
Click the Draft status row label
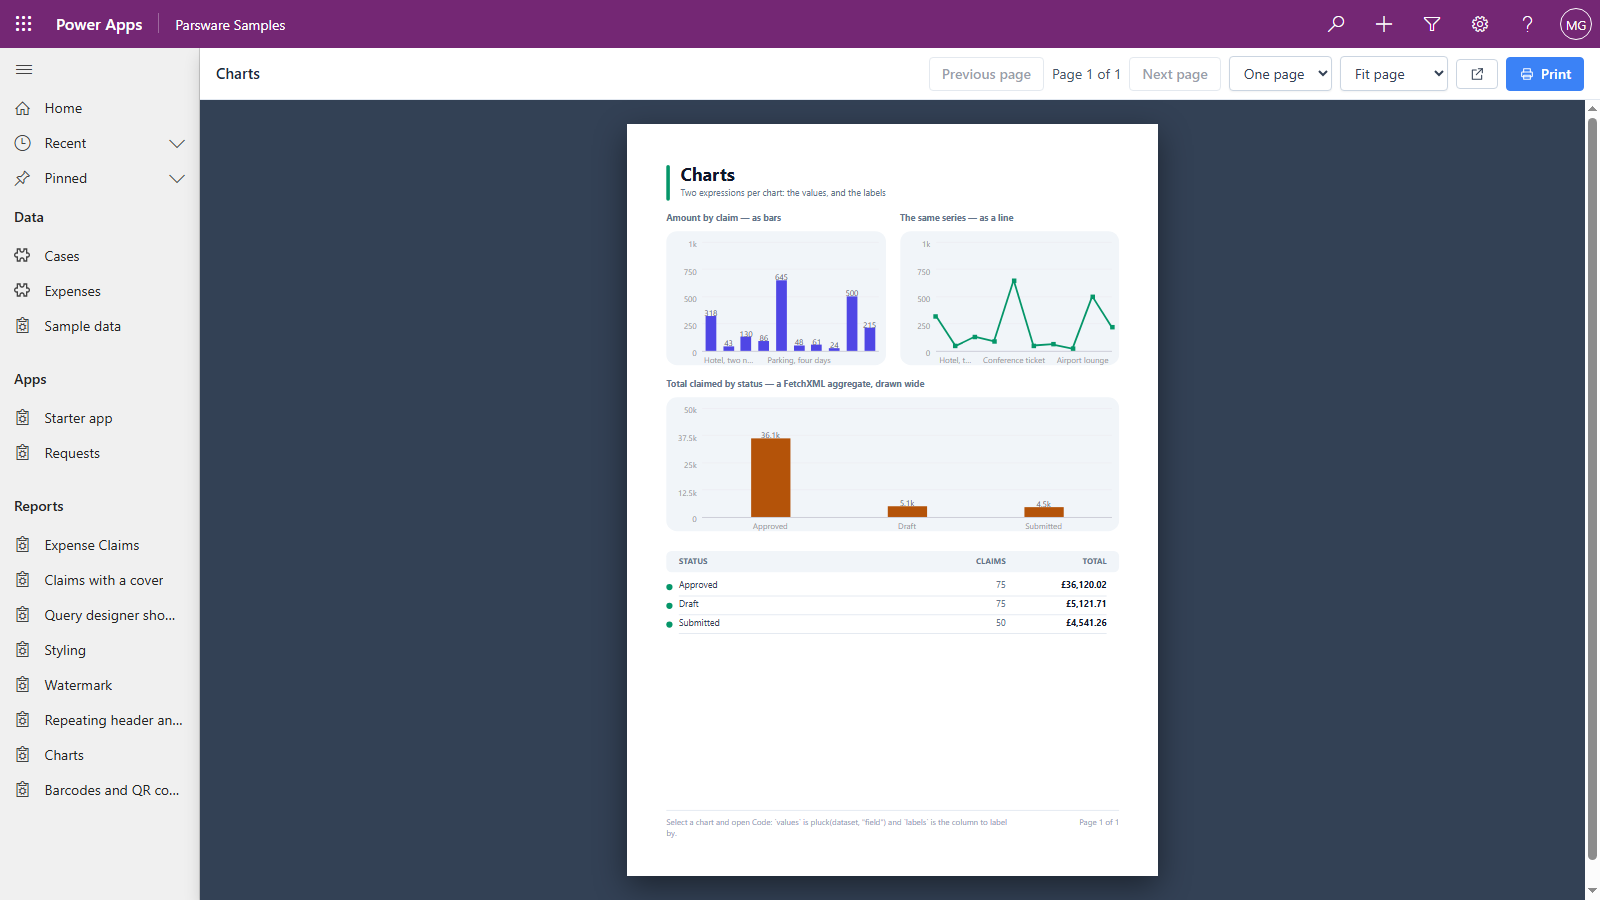click(x=689, y=604)
